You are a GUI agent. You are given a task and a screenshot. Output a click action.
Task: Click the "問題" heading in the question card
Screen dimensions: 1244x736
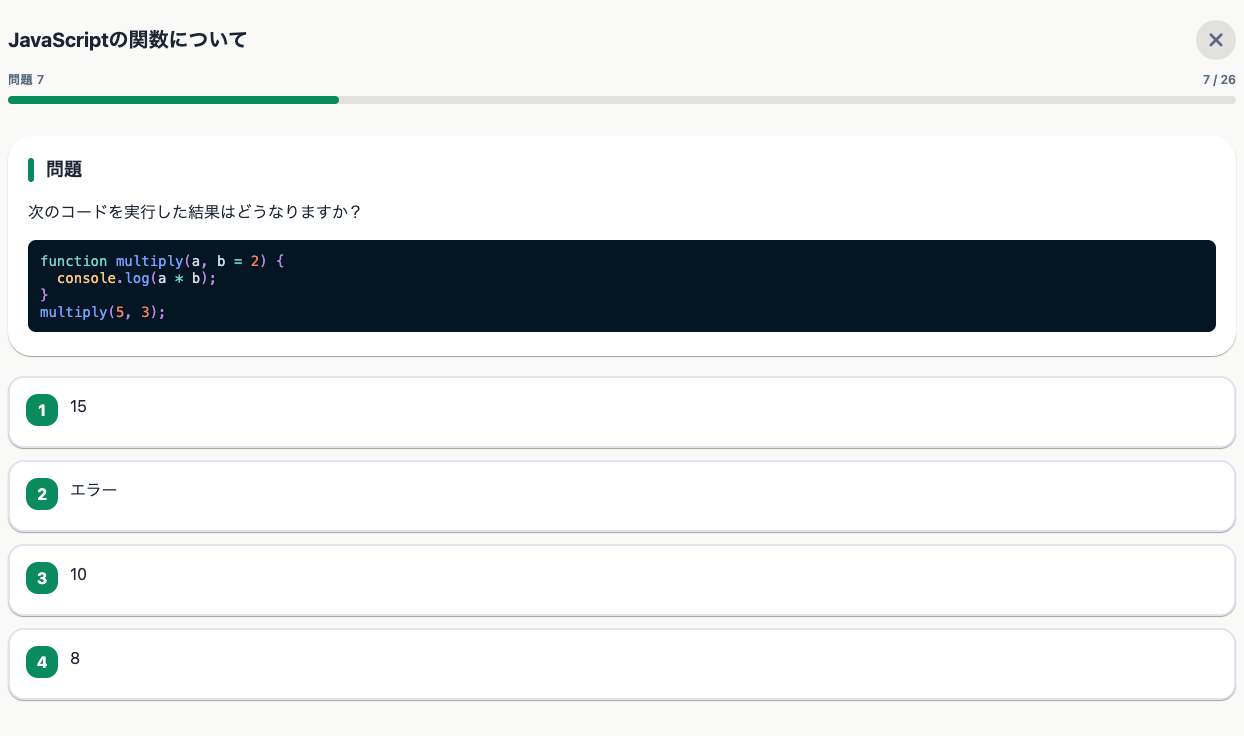[64, 170]
